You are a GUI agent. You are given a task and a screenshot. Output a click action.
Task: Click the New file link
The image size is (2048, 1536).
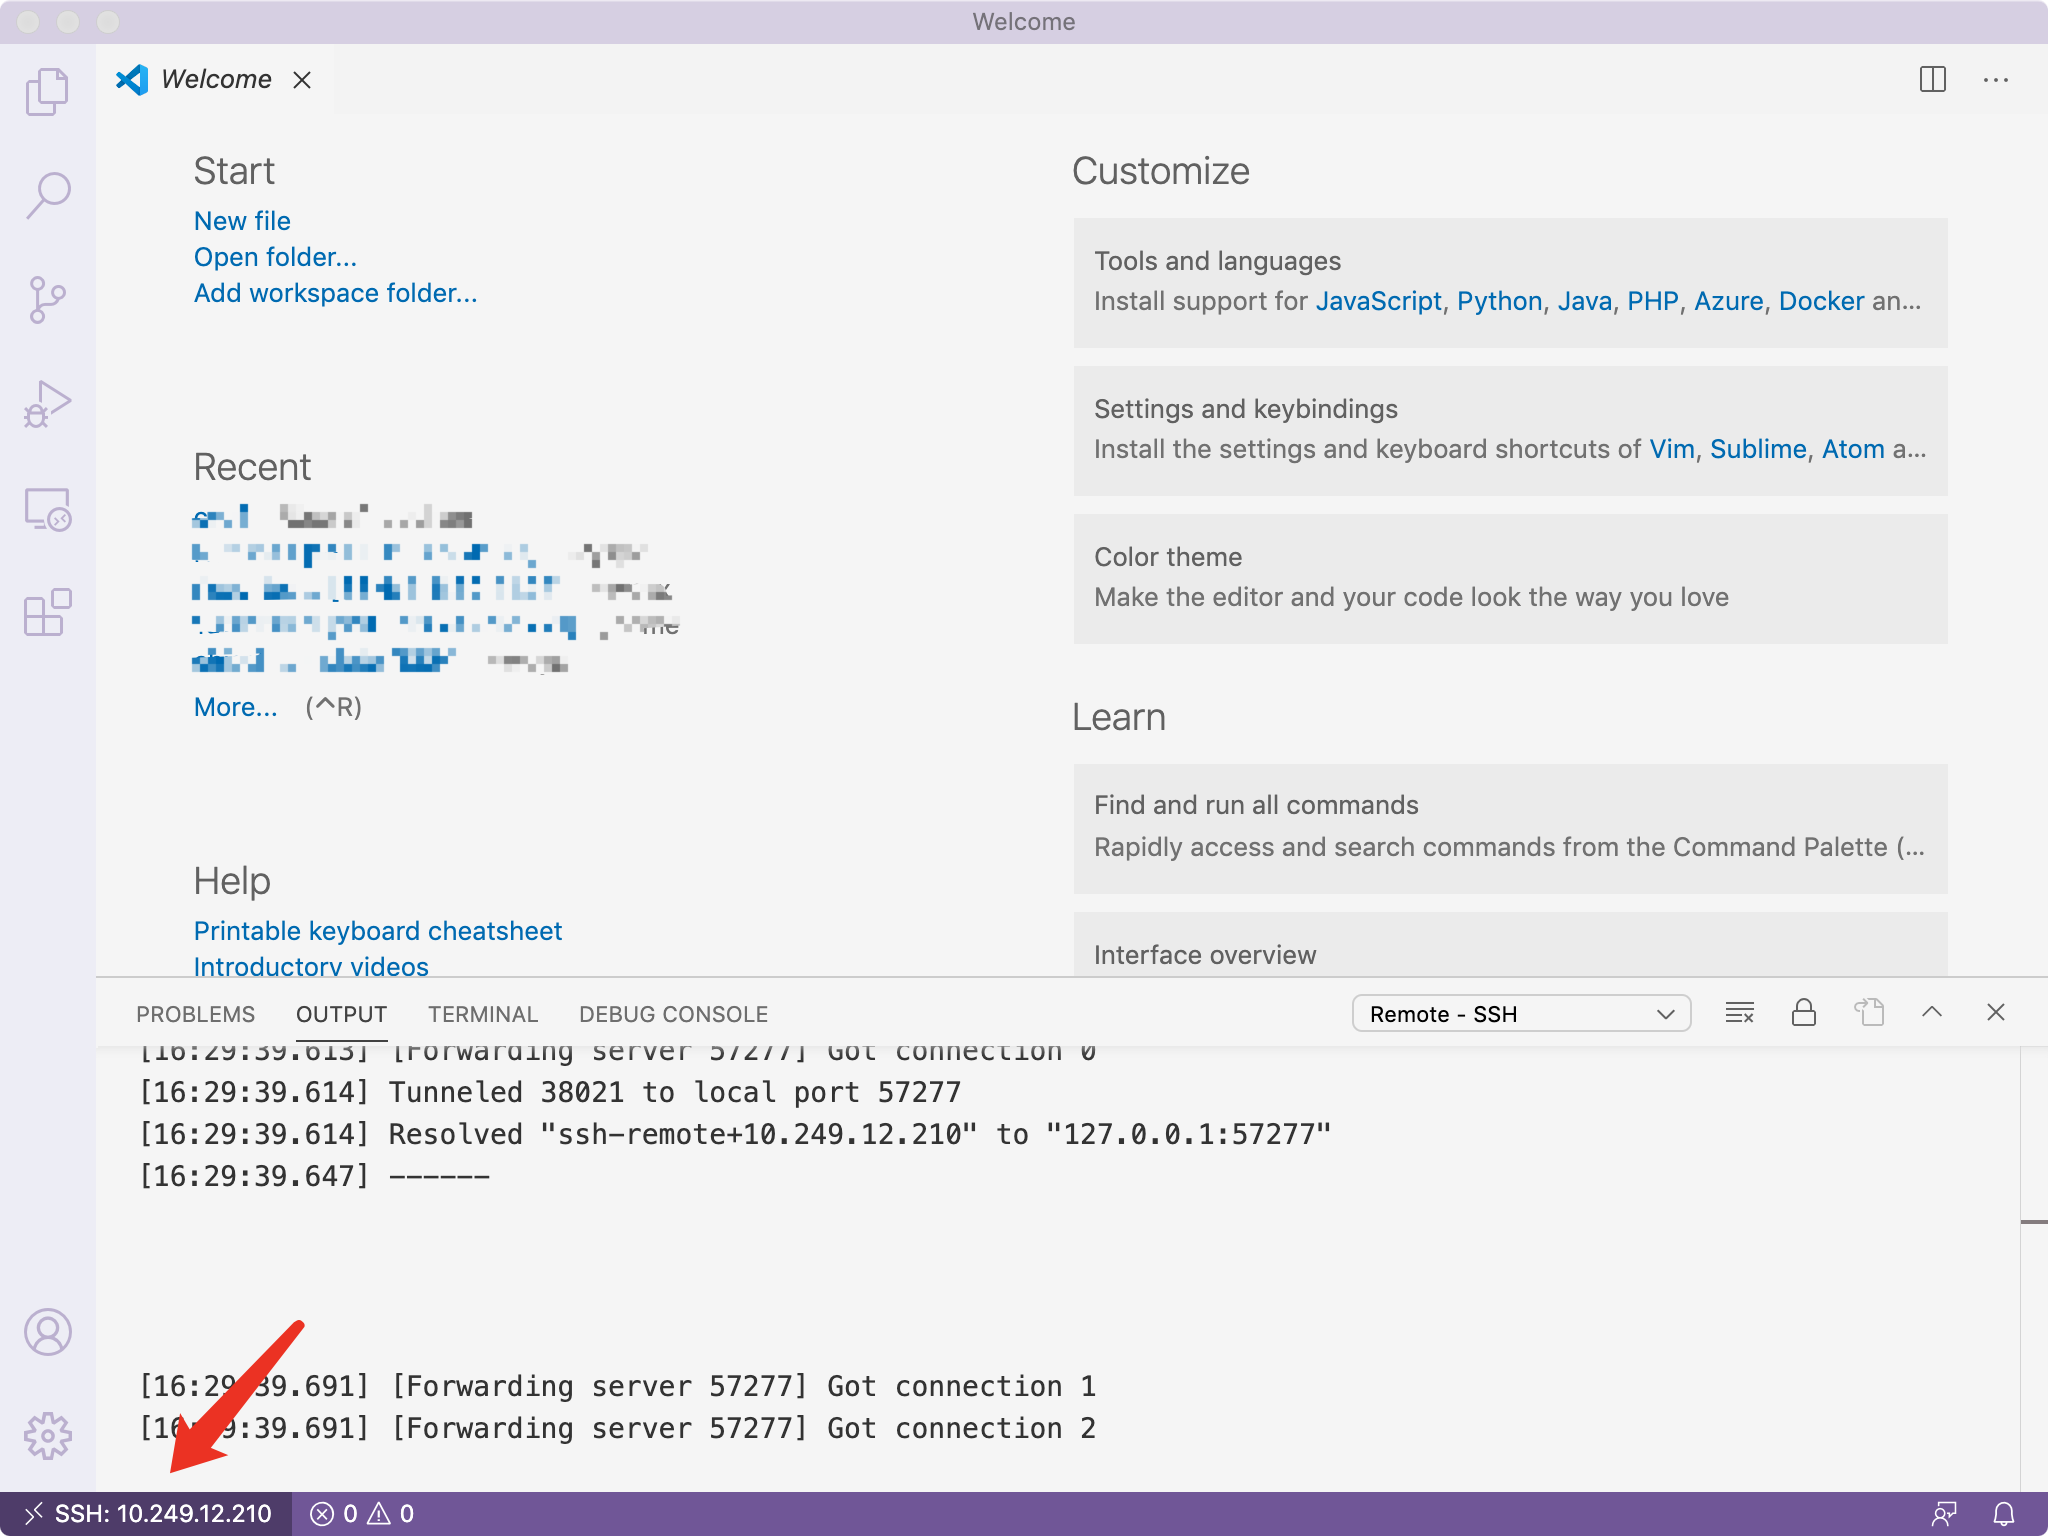tap(242, 221)
